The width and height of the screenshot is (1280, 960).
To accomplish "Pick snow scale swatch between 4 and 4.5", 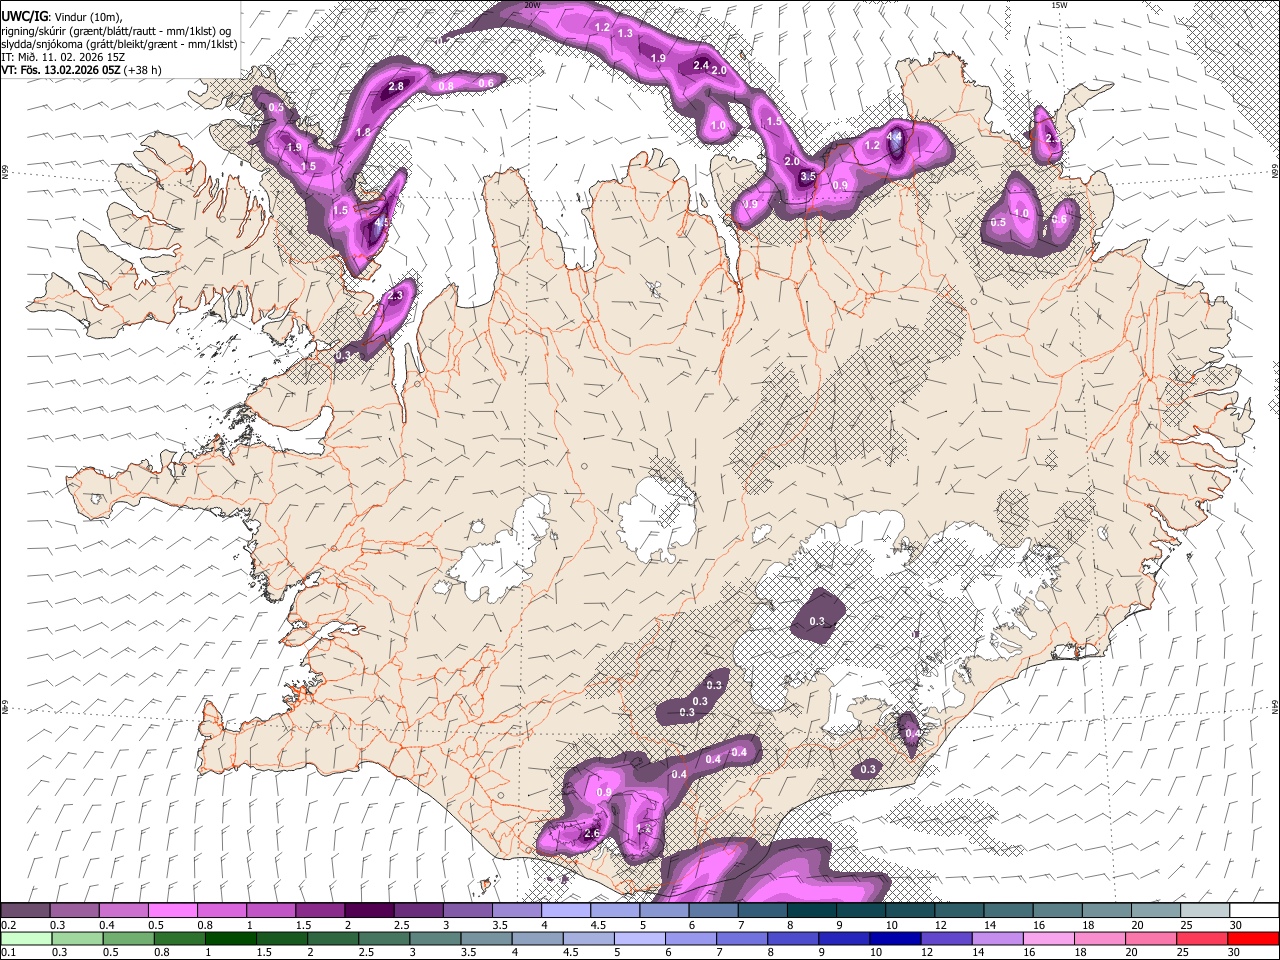I will click(566, 911).
